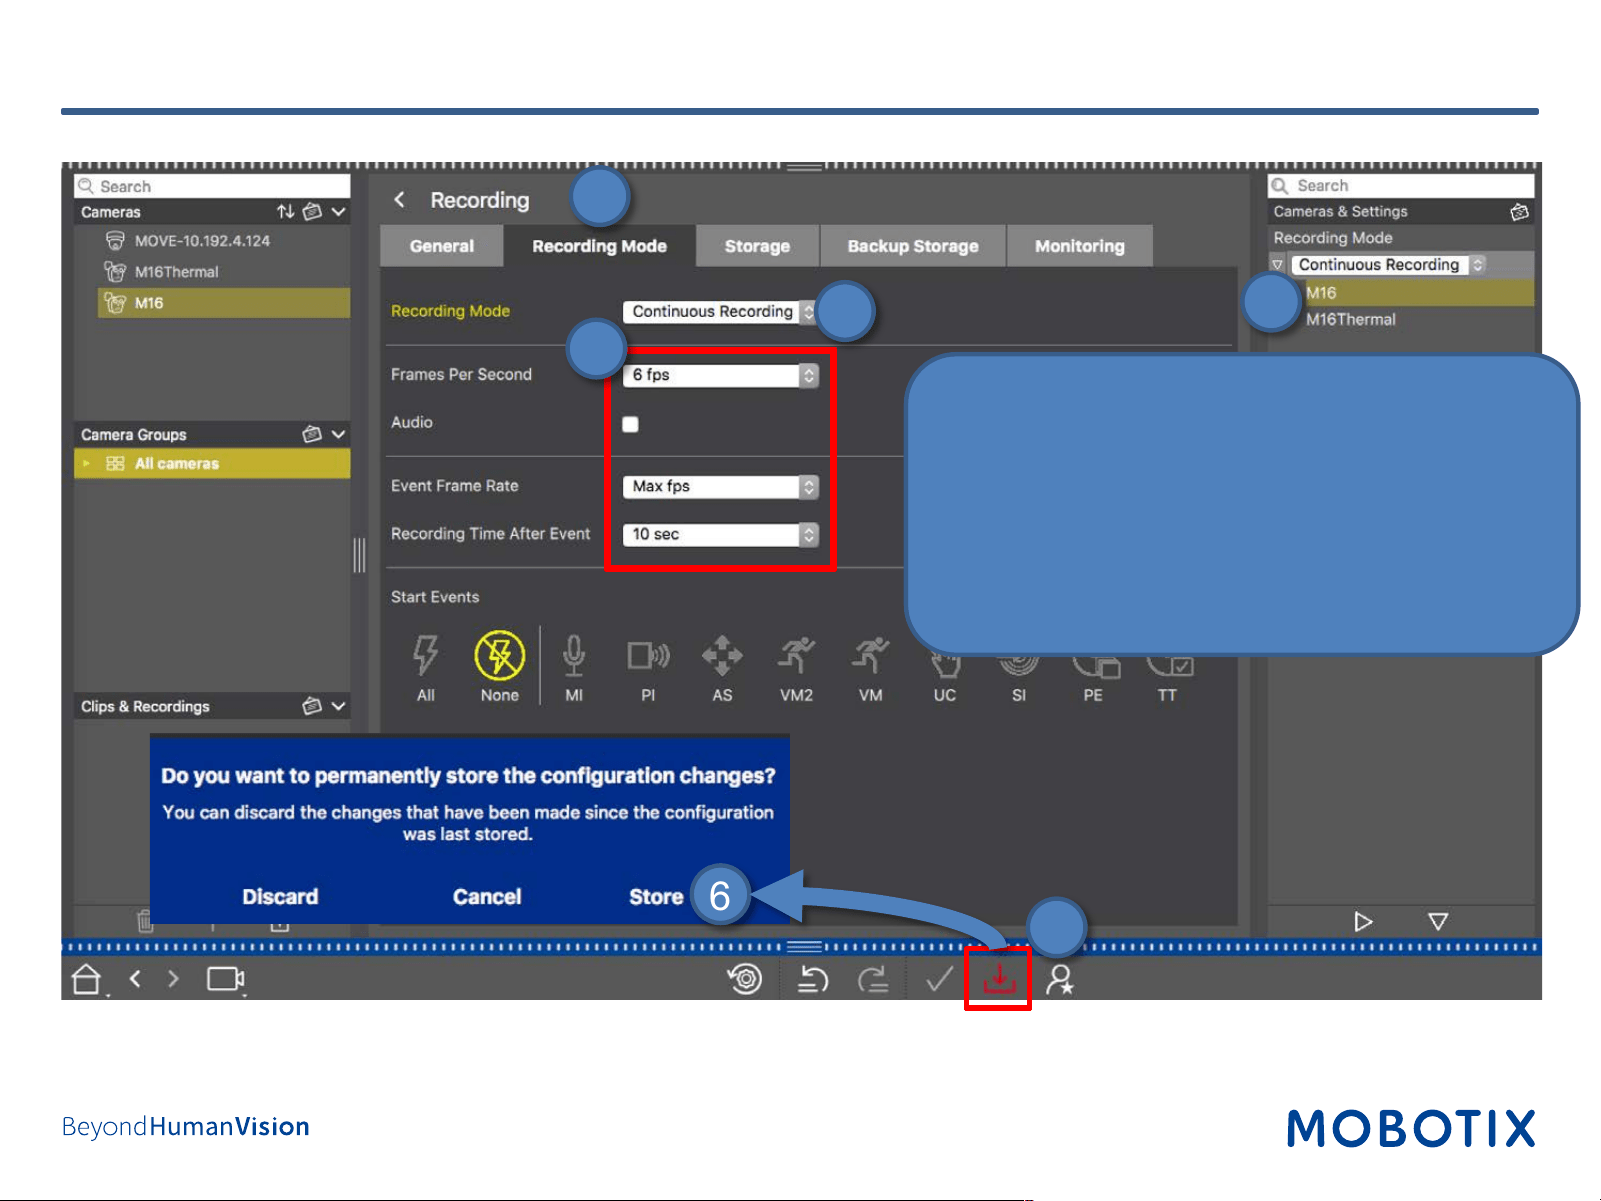
Task: Toggle the VM2 video motion event
Action: click(796, 656)
